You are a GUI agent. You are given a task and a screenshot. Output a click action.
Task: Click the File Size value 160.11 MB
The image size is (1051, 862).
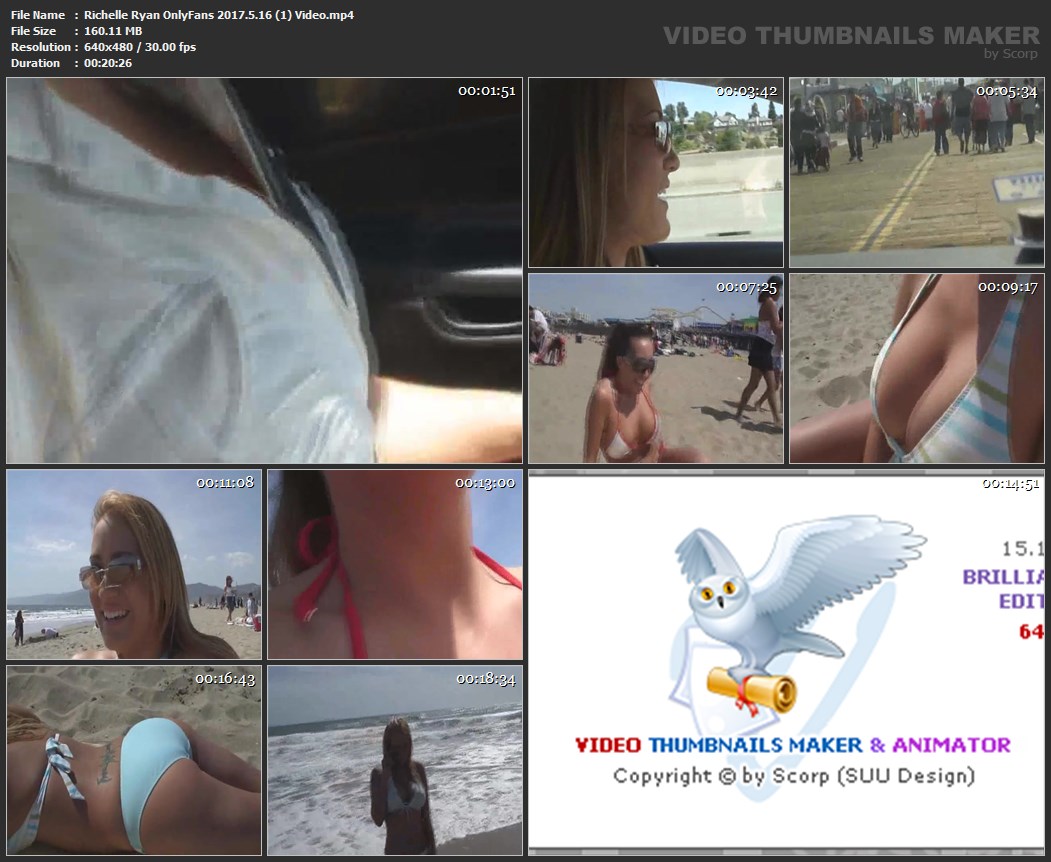(x=115, y=31)
